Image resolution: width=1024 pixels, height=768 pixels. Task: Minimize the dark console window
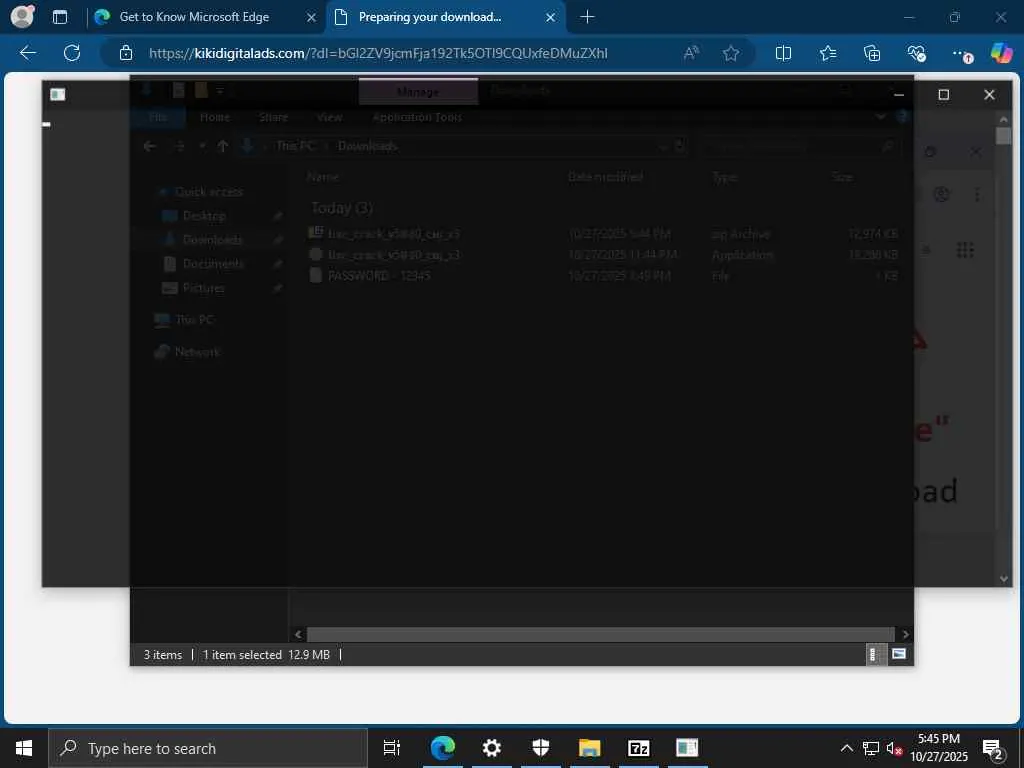[x=899, y=95]
